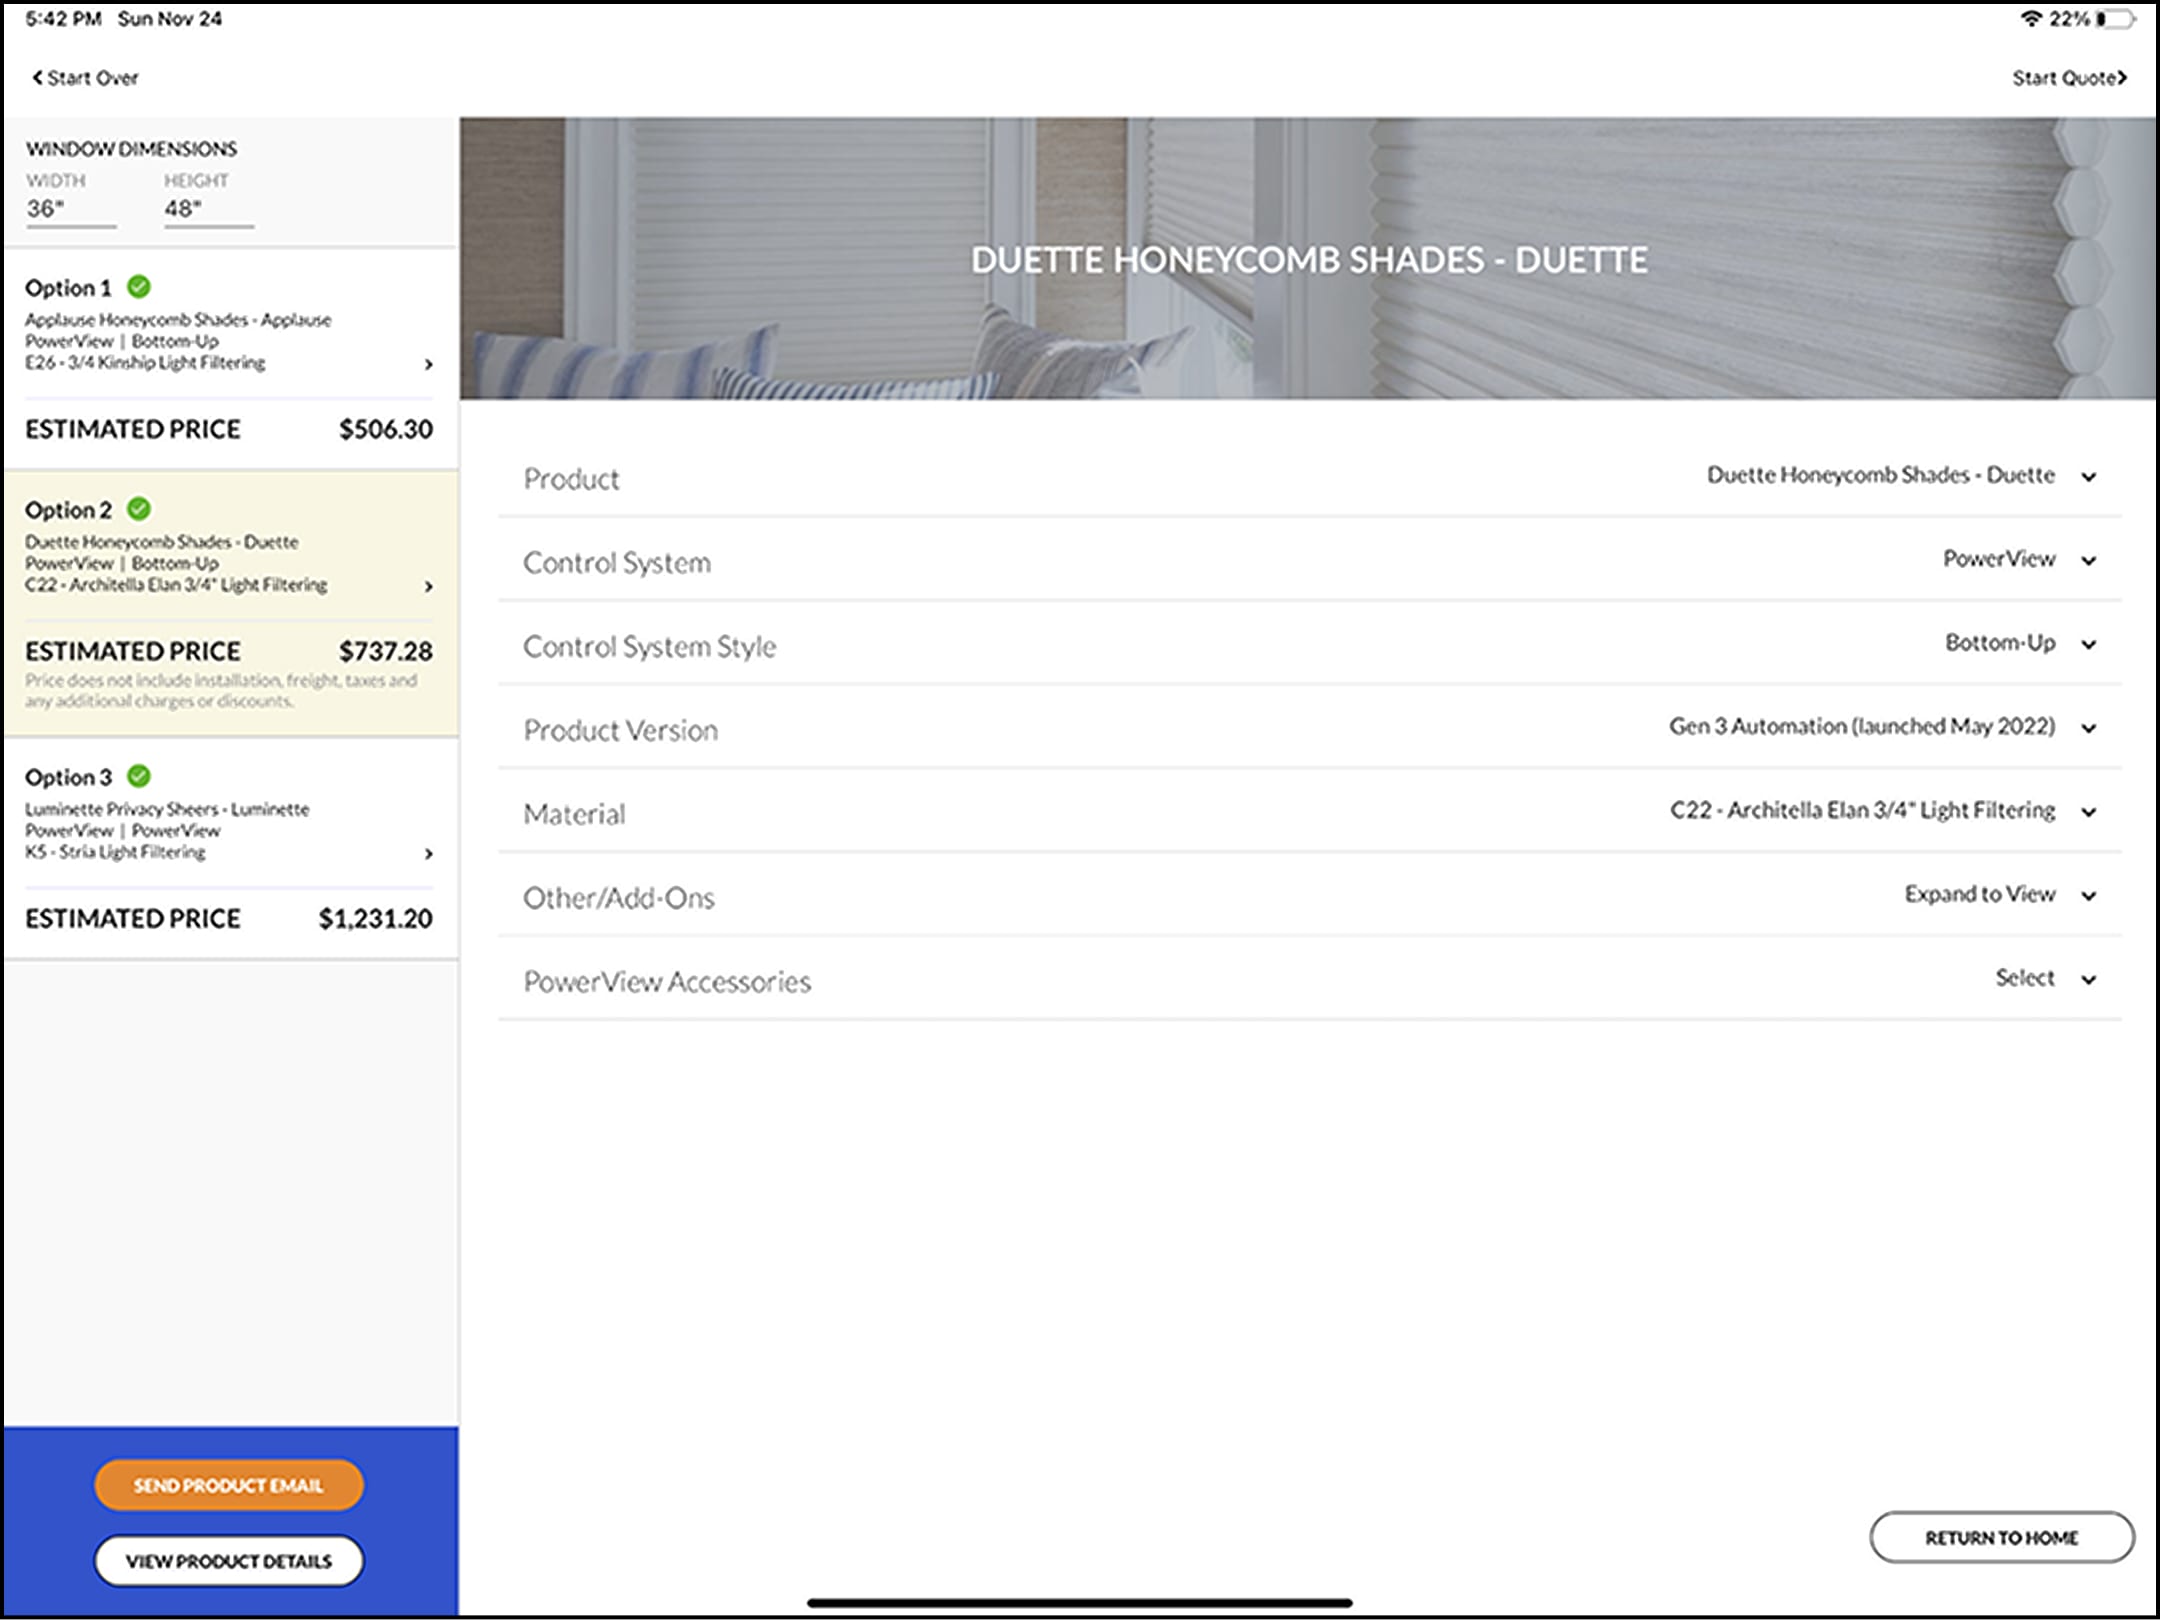Click the Bottom-Up control style value
The height and width of the screenshot is (1620, 2160).
pos(2000,643)
